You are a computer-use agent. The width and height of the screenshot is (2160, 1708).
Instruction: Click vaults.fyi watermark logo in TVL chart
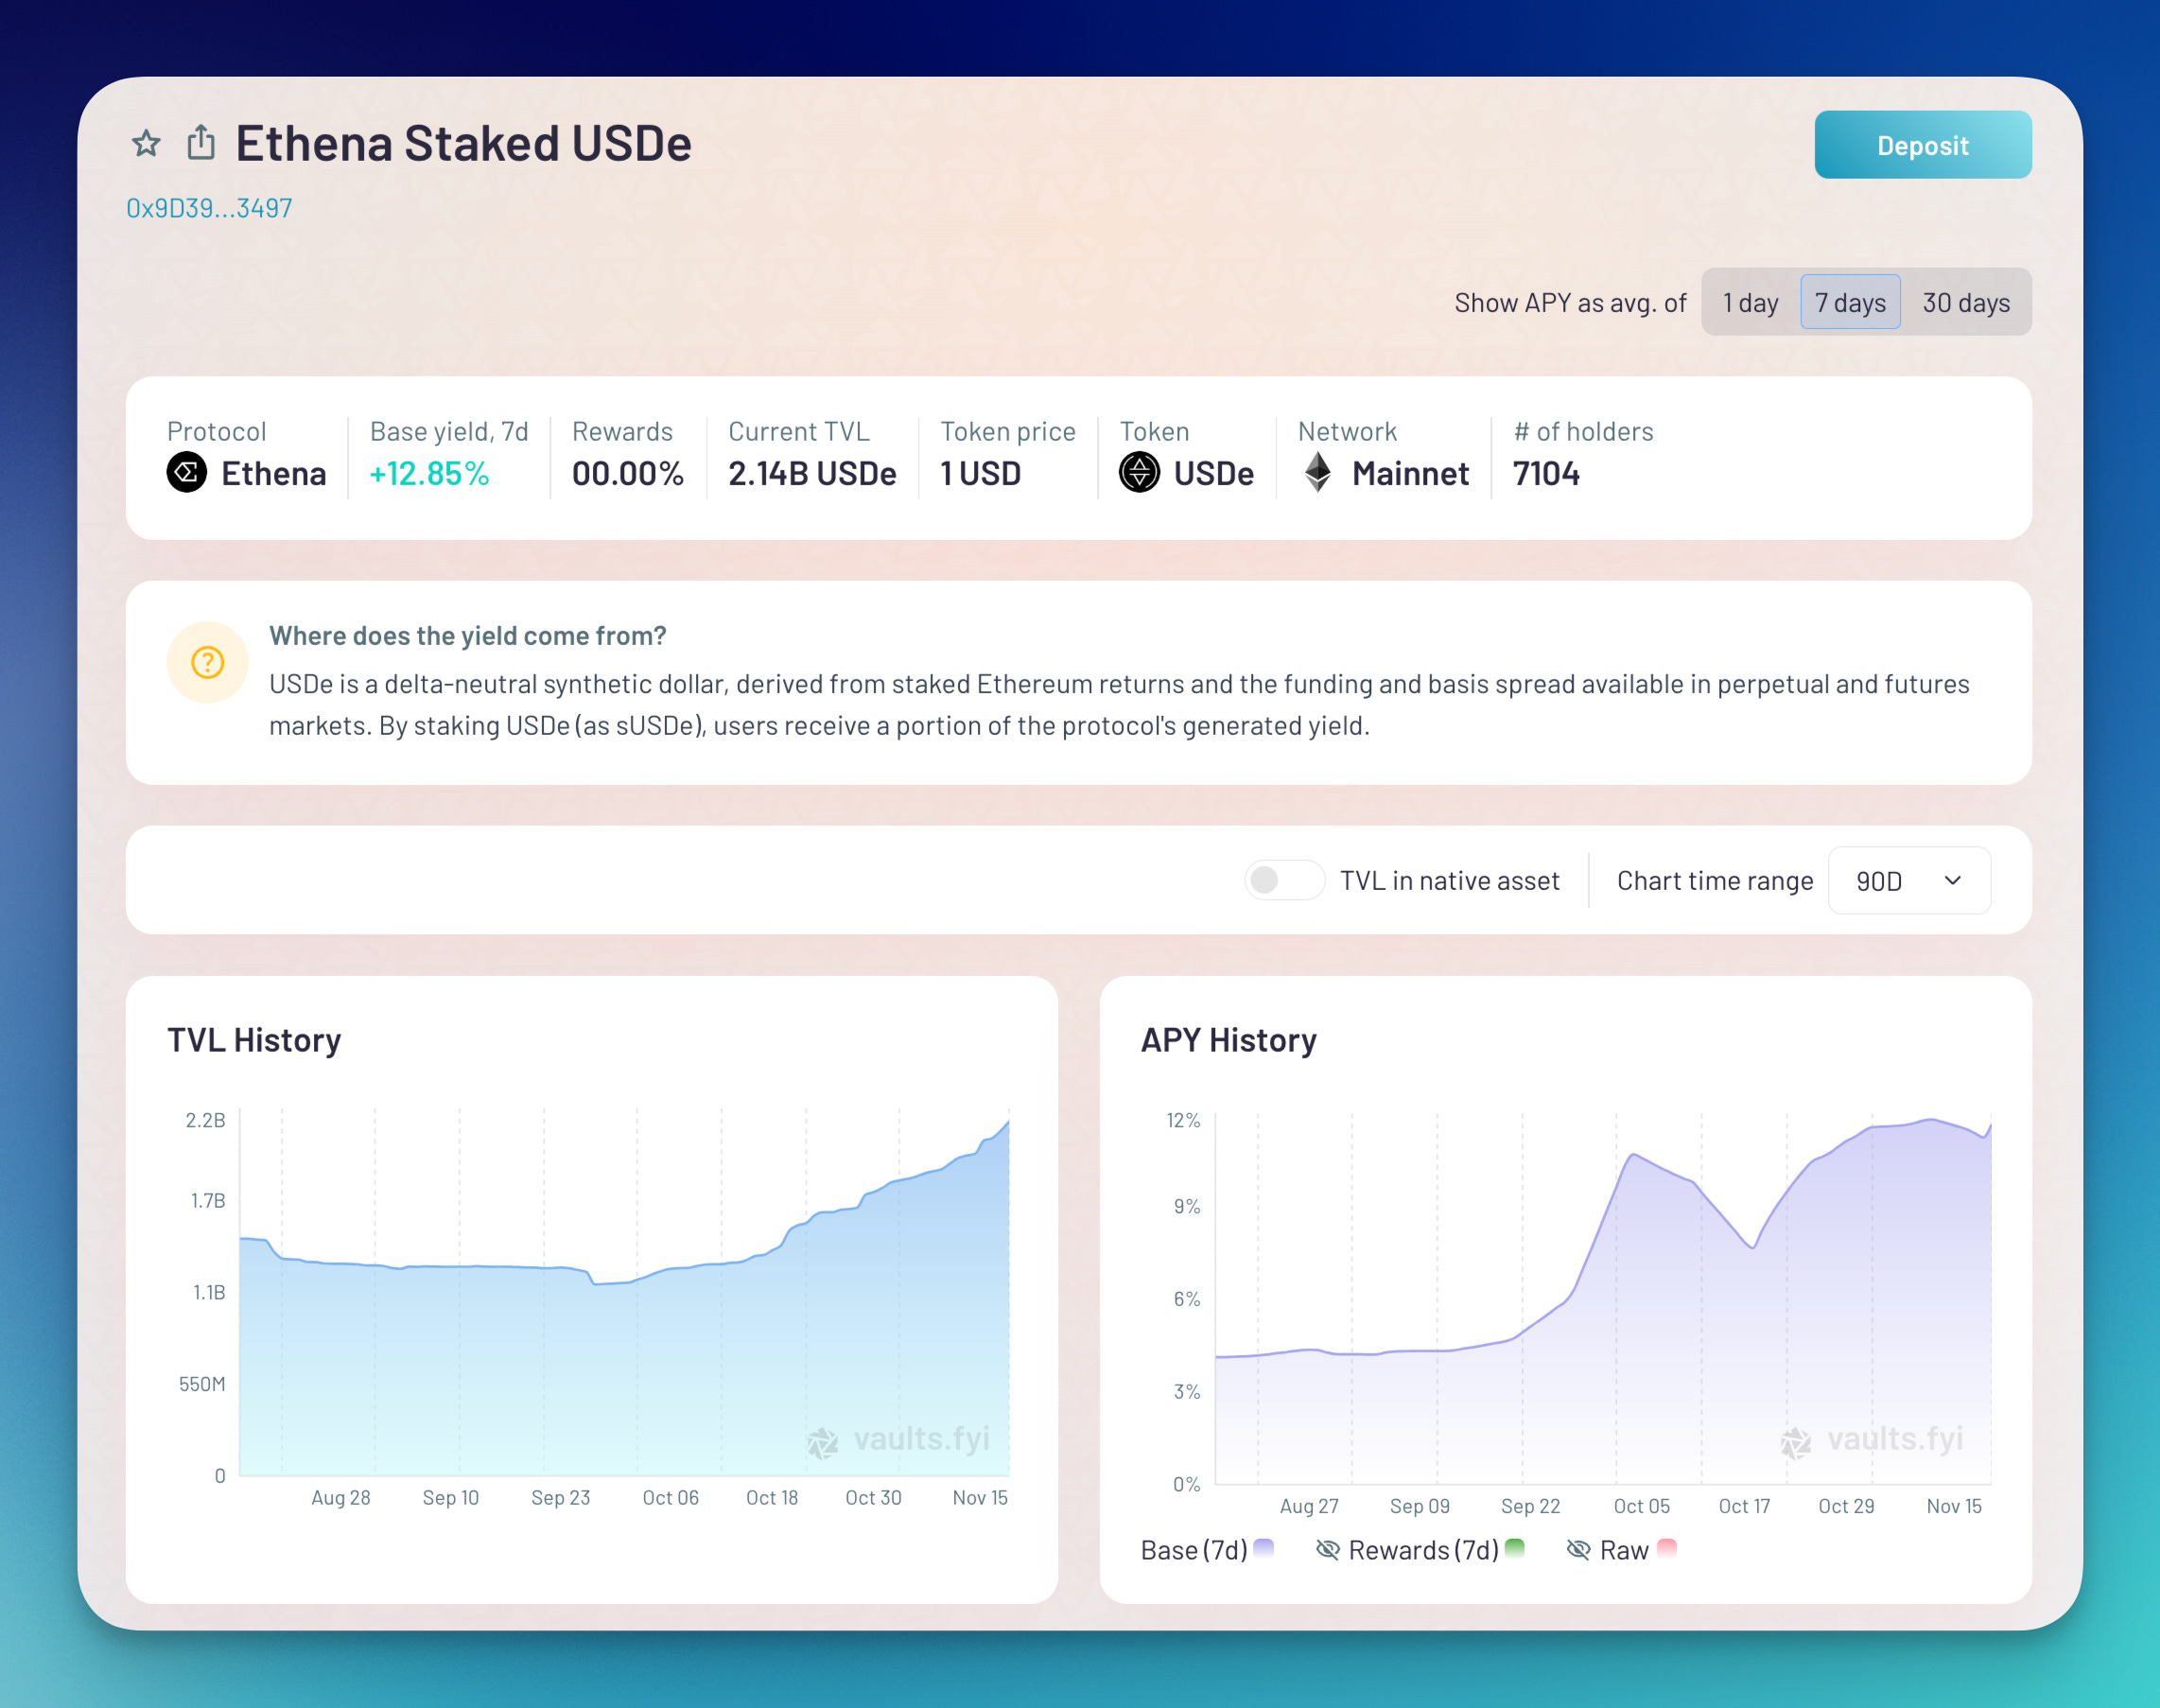point(822,1442)
